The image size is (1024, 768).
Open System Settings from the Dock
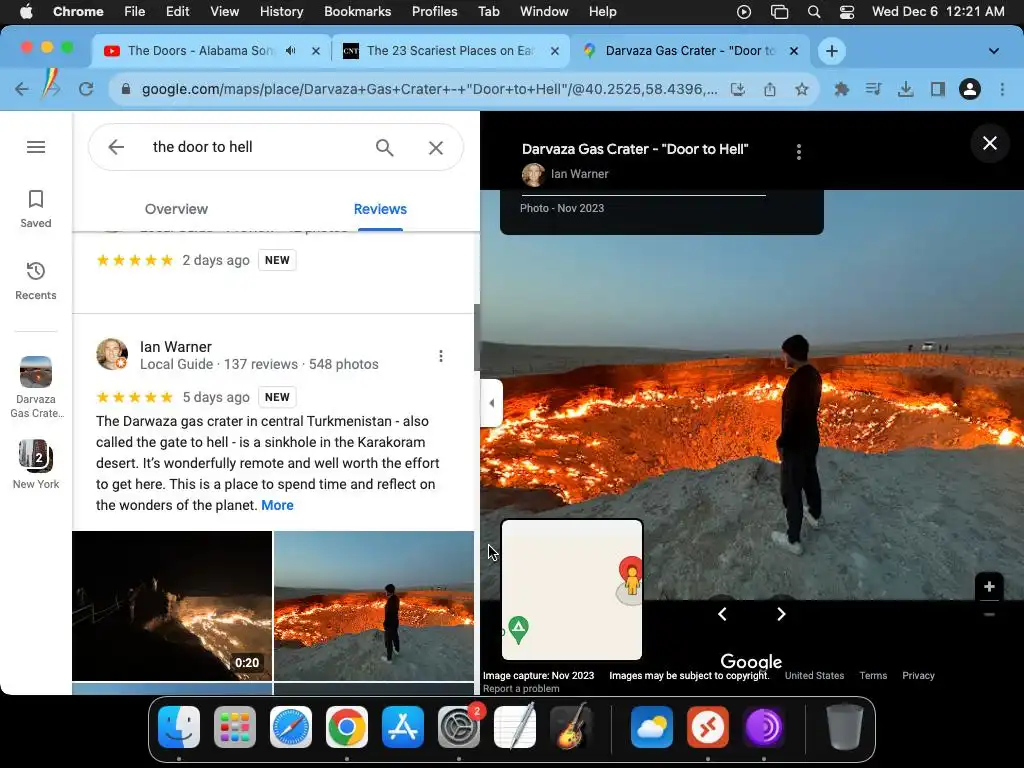pos(458,727)
